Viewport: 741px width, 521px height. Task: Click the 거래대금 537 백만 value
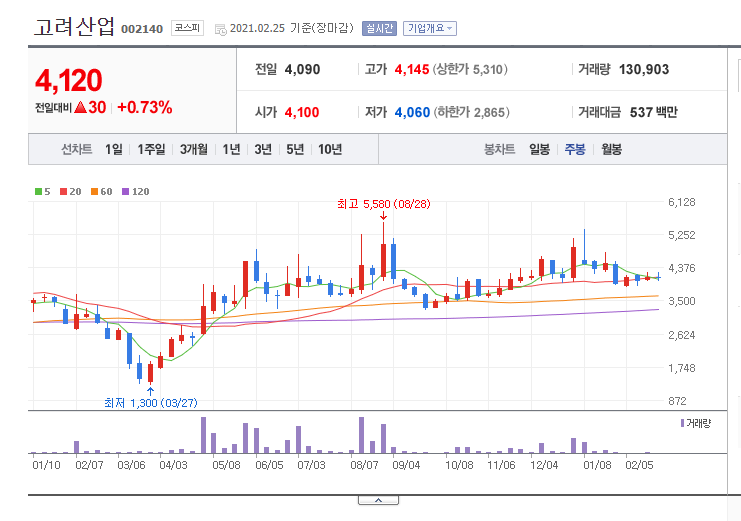(x=654, y=113)
